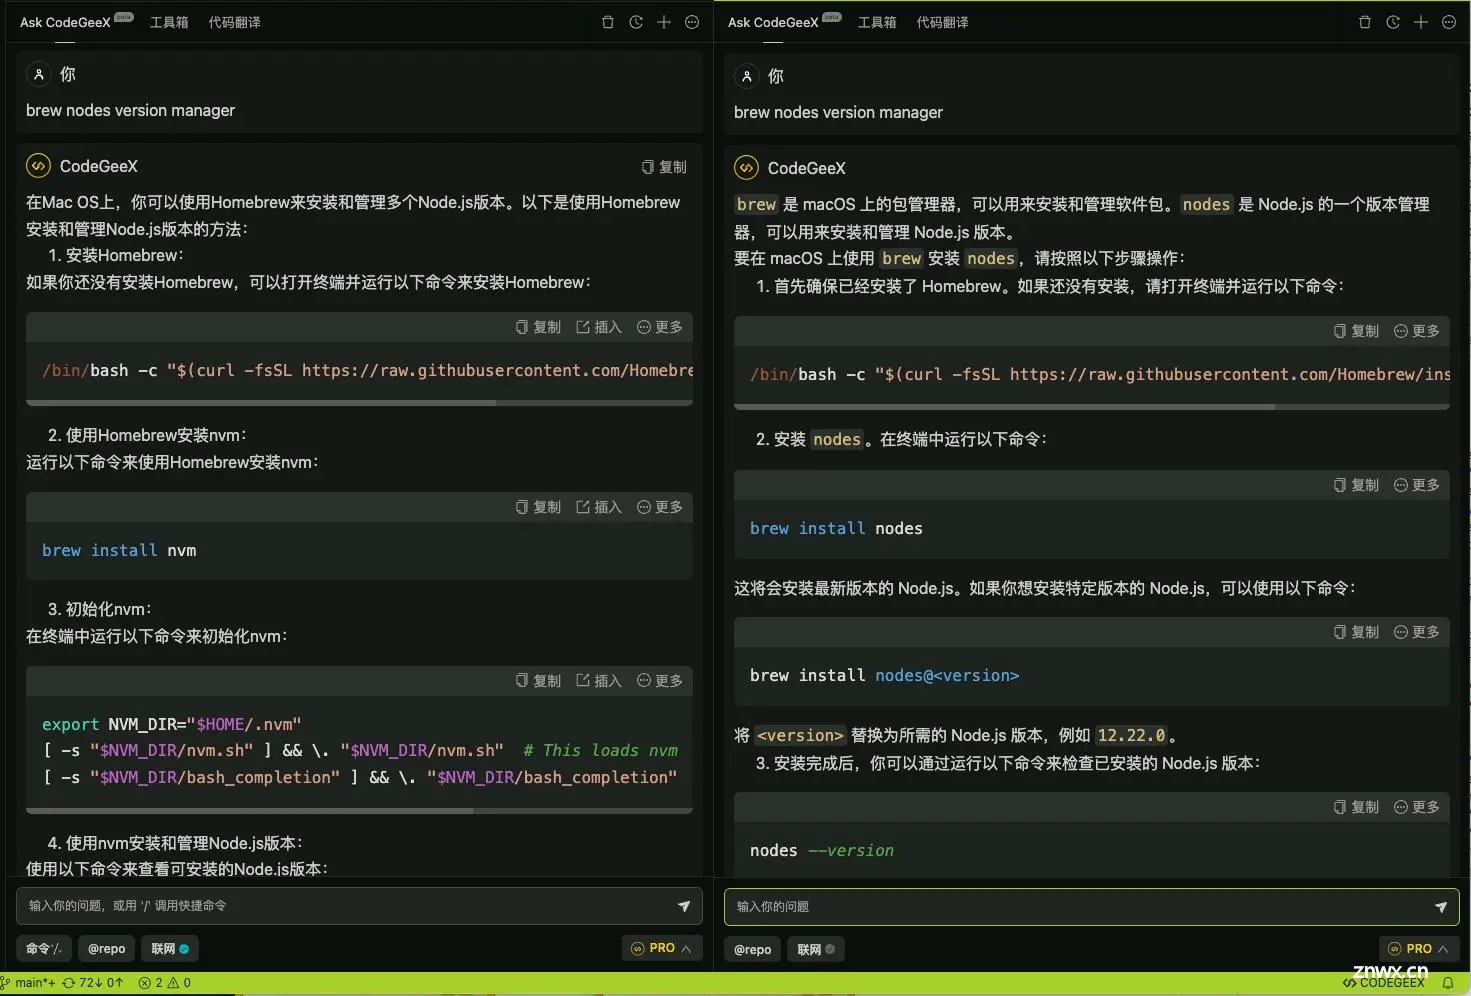The height and width of the screenshot is (996, 1471).
Task: Open 更多 menu for 'brew install nvm' code
Action: pyautogui.click(x=660, y=507)
